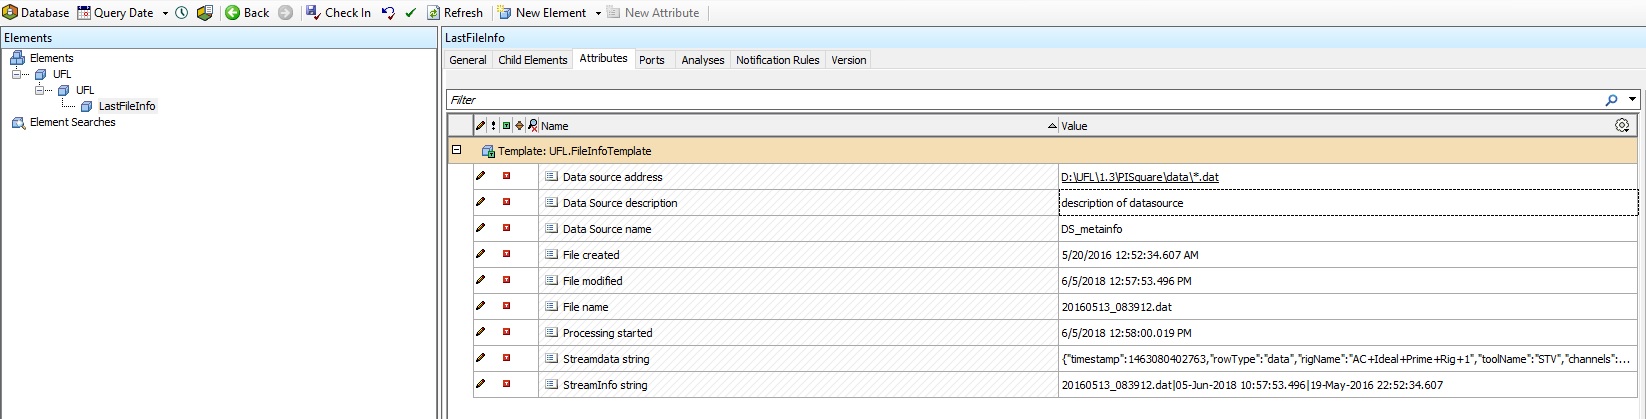Switch to the Child Elements tab
1646x419 pixels.
(532, 60)
